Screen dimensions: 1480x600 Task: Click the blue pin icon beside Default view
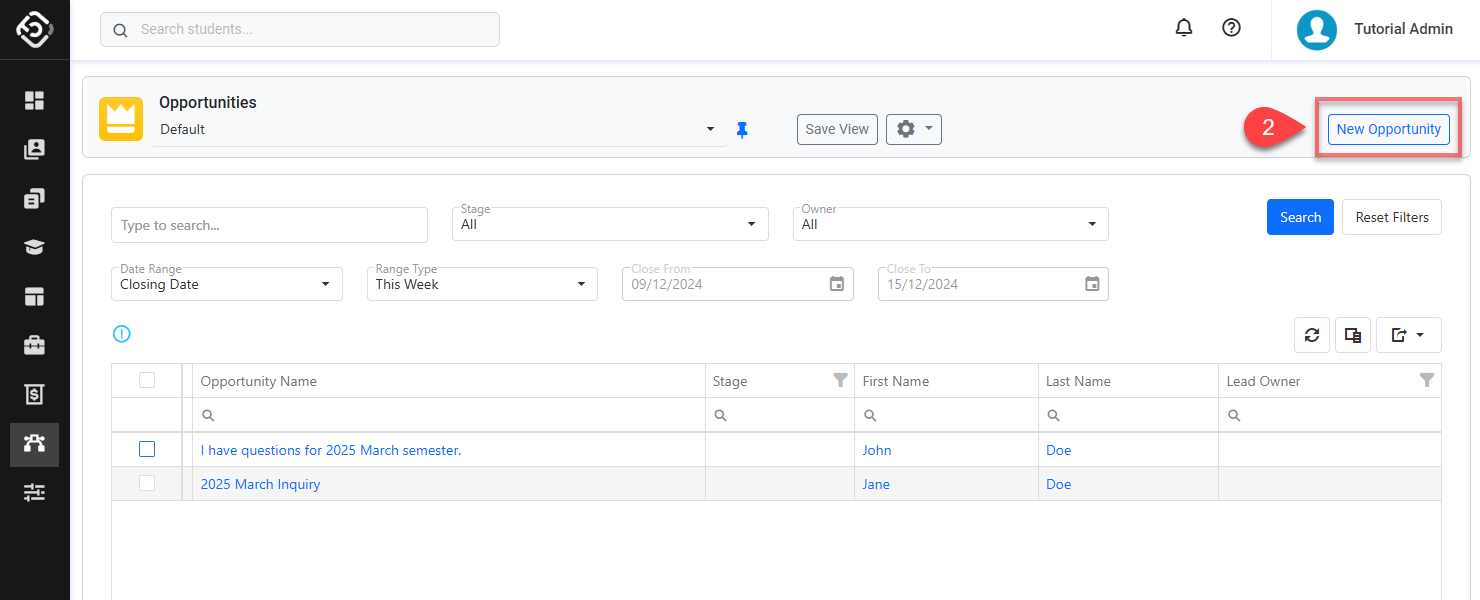[742, 130]
